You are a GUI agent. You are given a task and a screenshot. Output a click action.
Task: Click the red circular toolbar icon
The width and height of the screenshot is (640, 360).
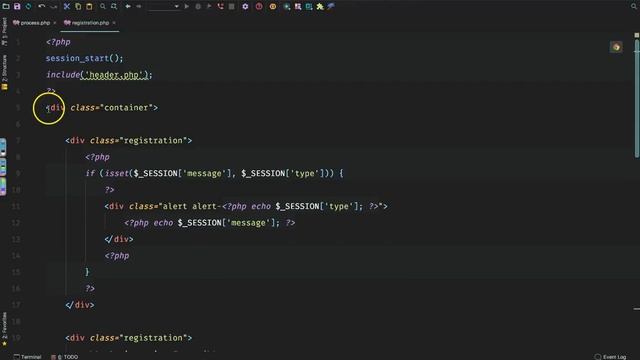(x=259, y=7)
